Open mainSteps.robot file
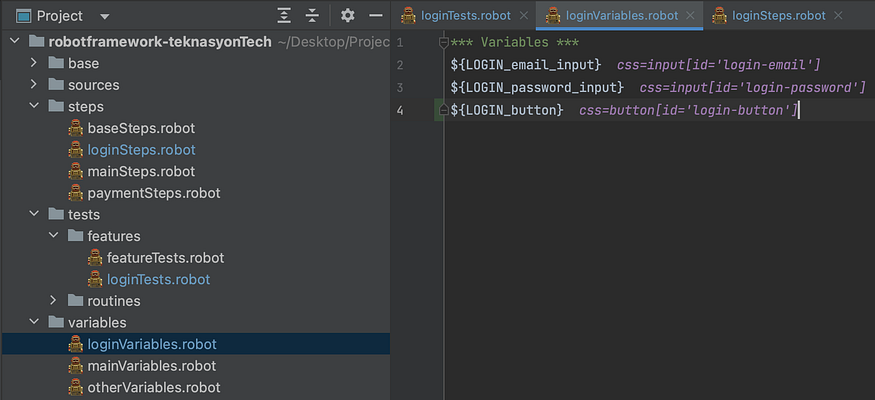The height and width of the screenshot is (400, 875). pyautogui.click(x=141, y=171)
